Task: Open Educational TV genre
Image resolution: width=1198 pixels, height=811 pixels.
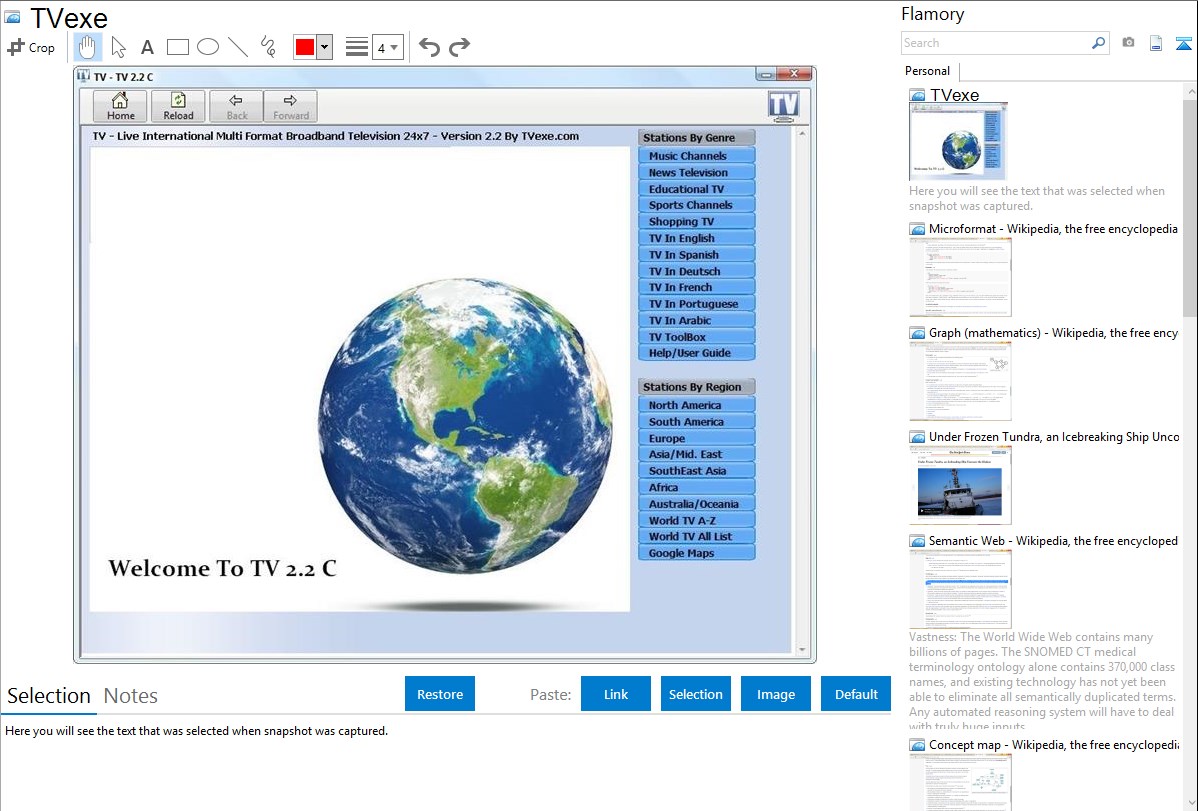Action: pos(696,189)
